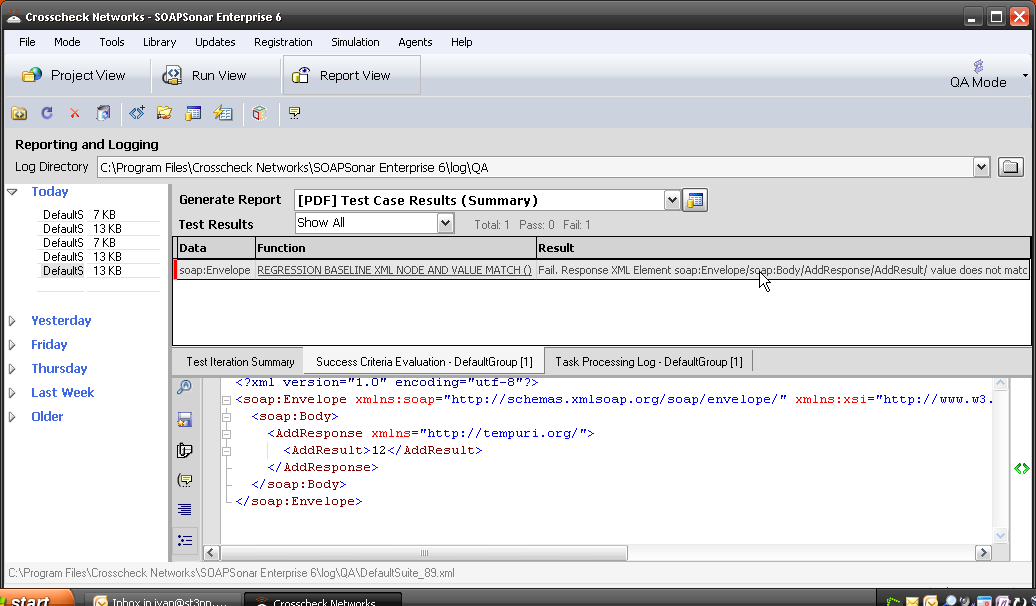Browse for log directory using folder button
1036x606 pixels.
pos(1010,167)
